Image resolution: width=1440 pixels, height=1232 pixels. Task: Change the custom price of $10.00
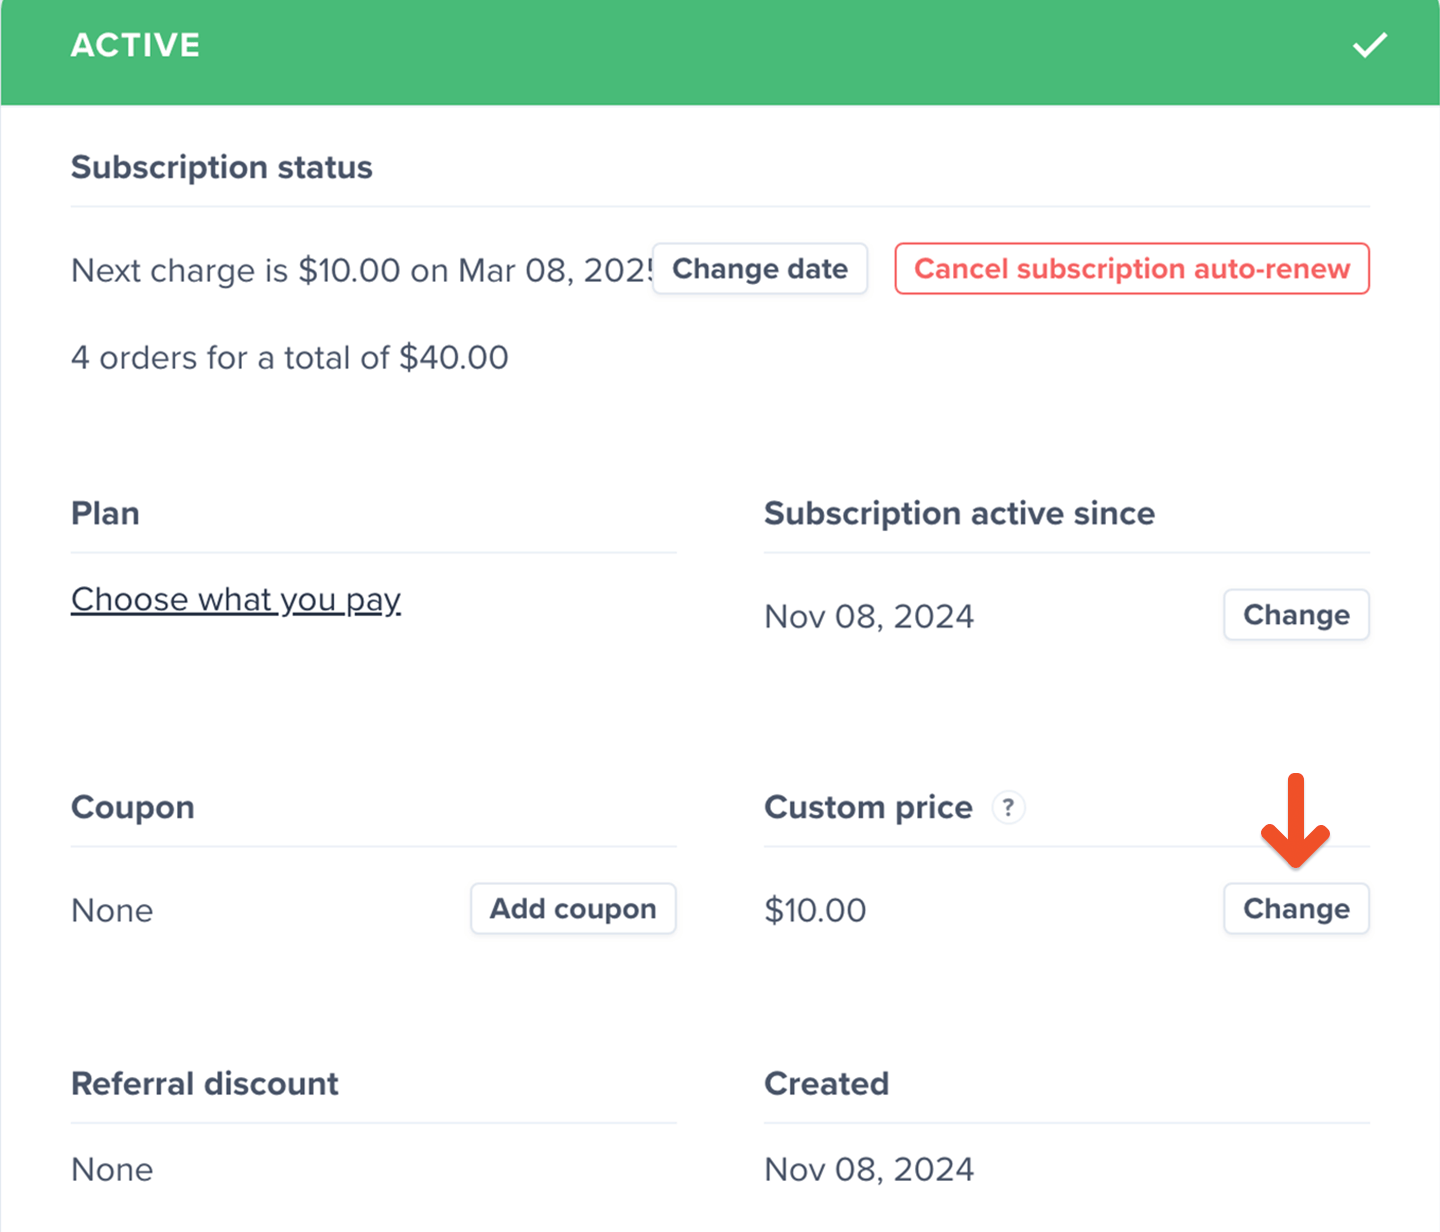click(1296, 909)
